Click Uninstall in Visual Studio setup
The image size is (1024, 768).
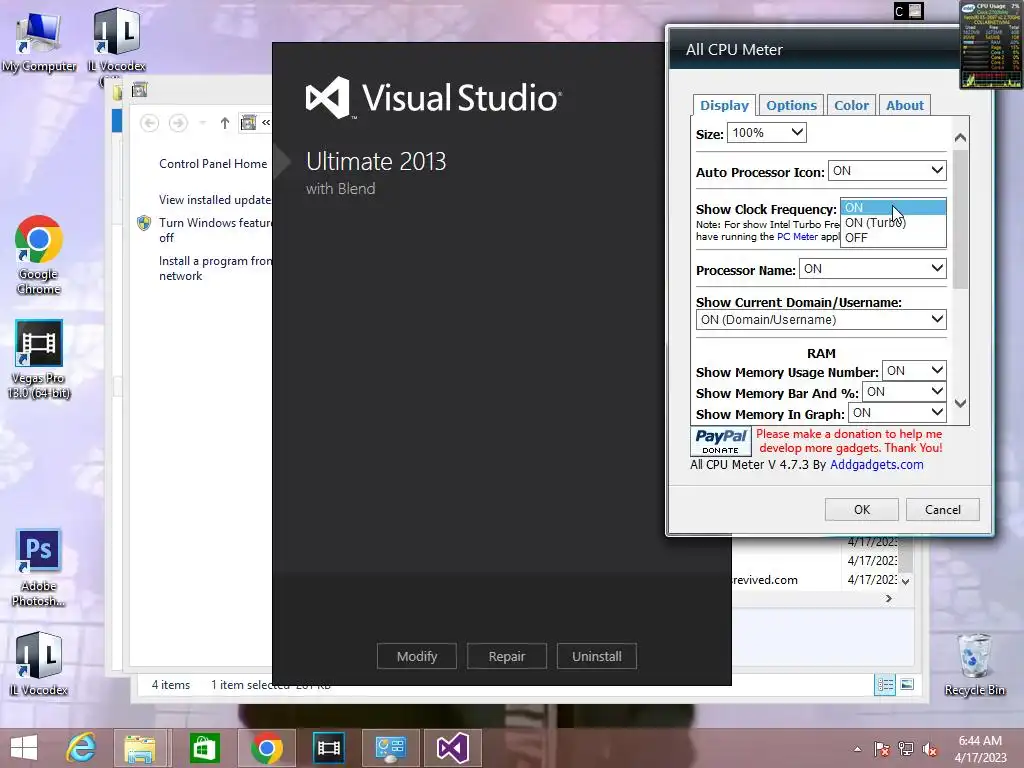597,656
